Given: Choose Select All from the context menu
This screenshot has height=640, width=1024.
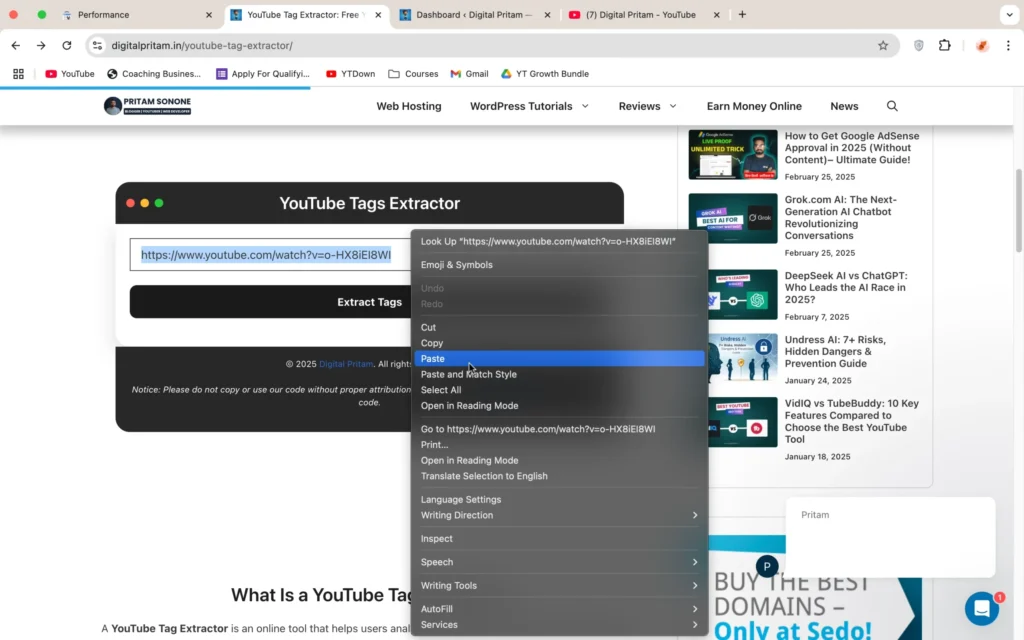Looking at the screenshot, I should [x=559, y=390].
